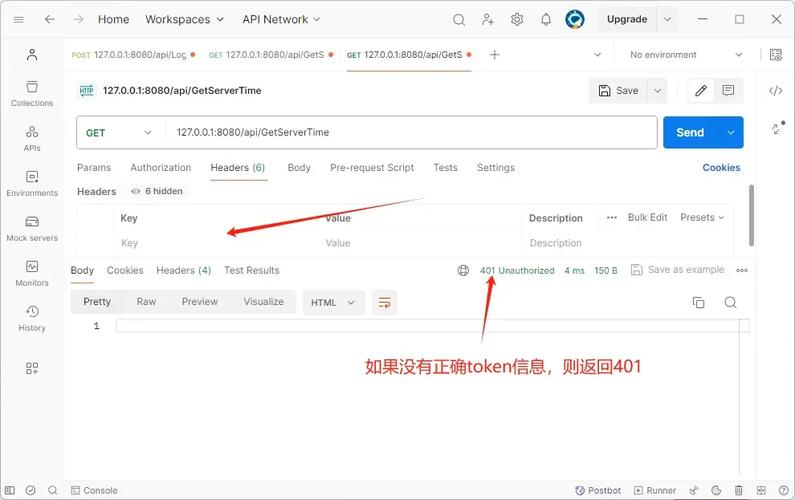Go back with the left arrow
795x500 pixels.
(x=49, y=19)
